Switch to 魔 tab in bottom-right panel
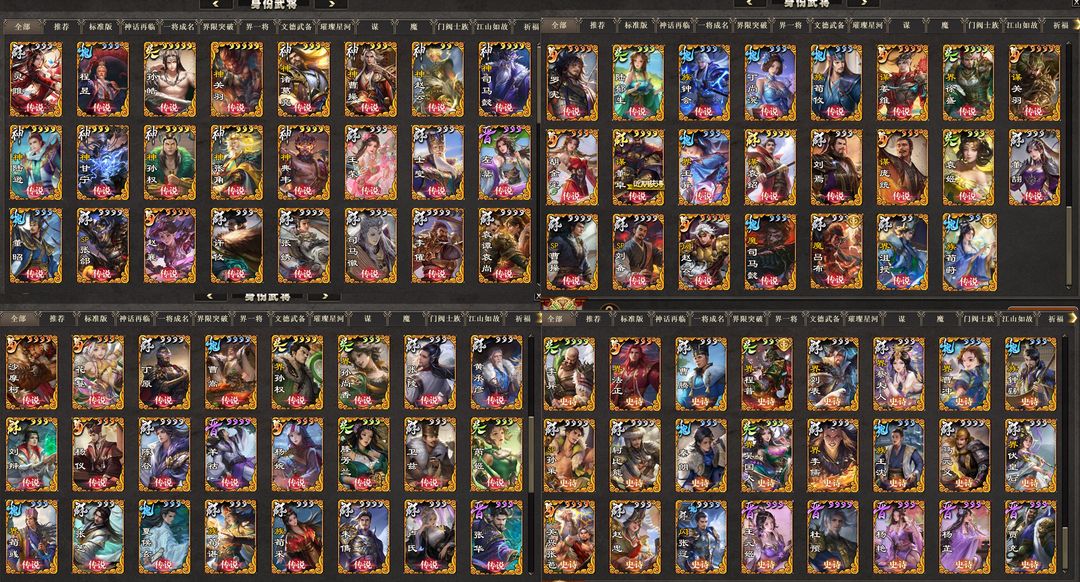This screenshot has width=1080, height=582. click(940, 319)
